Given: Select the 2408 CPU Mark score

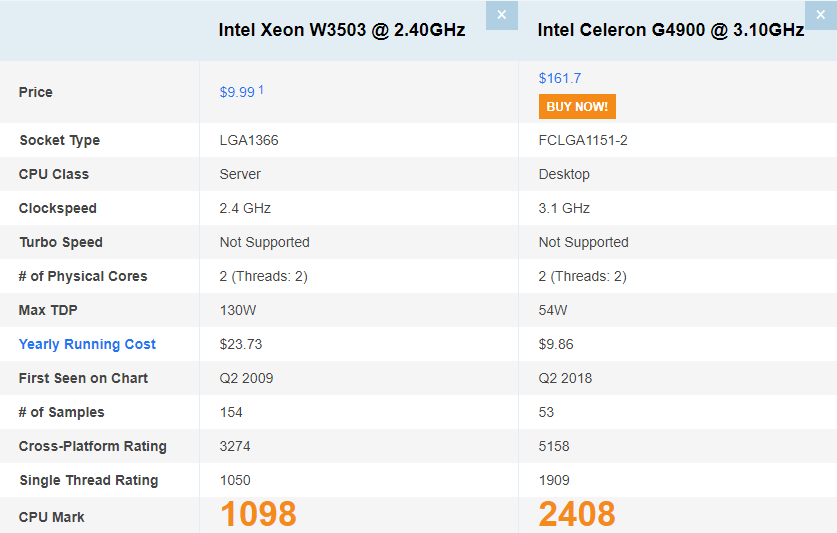Looking at the screenshot, I should pyautogui.click(x=577, y=514).
